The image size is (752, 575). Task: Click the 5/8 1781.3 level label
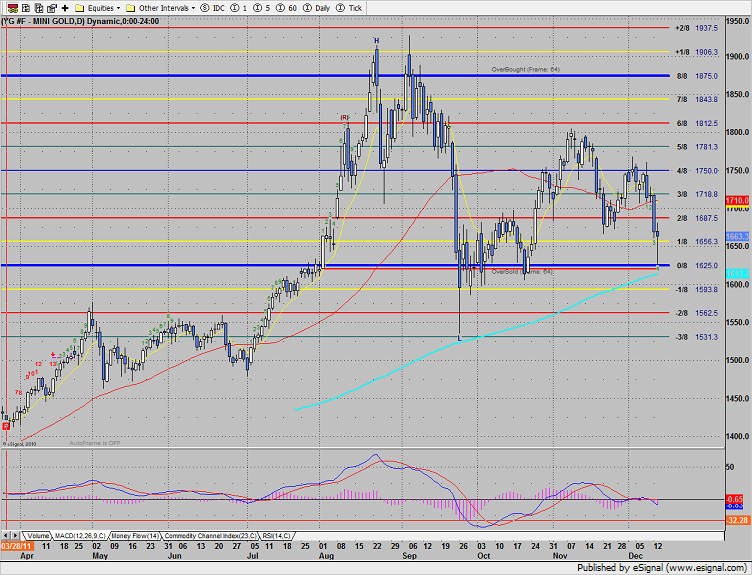[x=697, y=147]
